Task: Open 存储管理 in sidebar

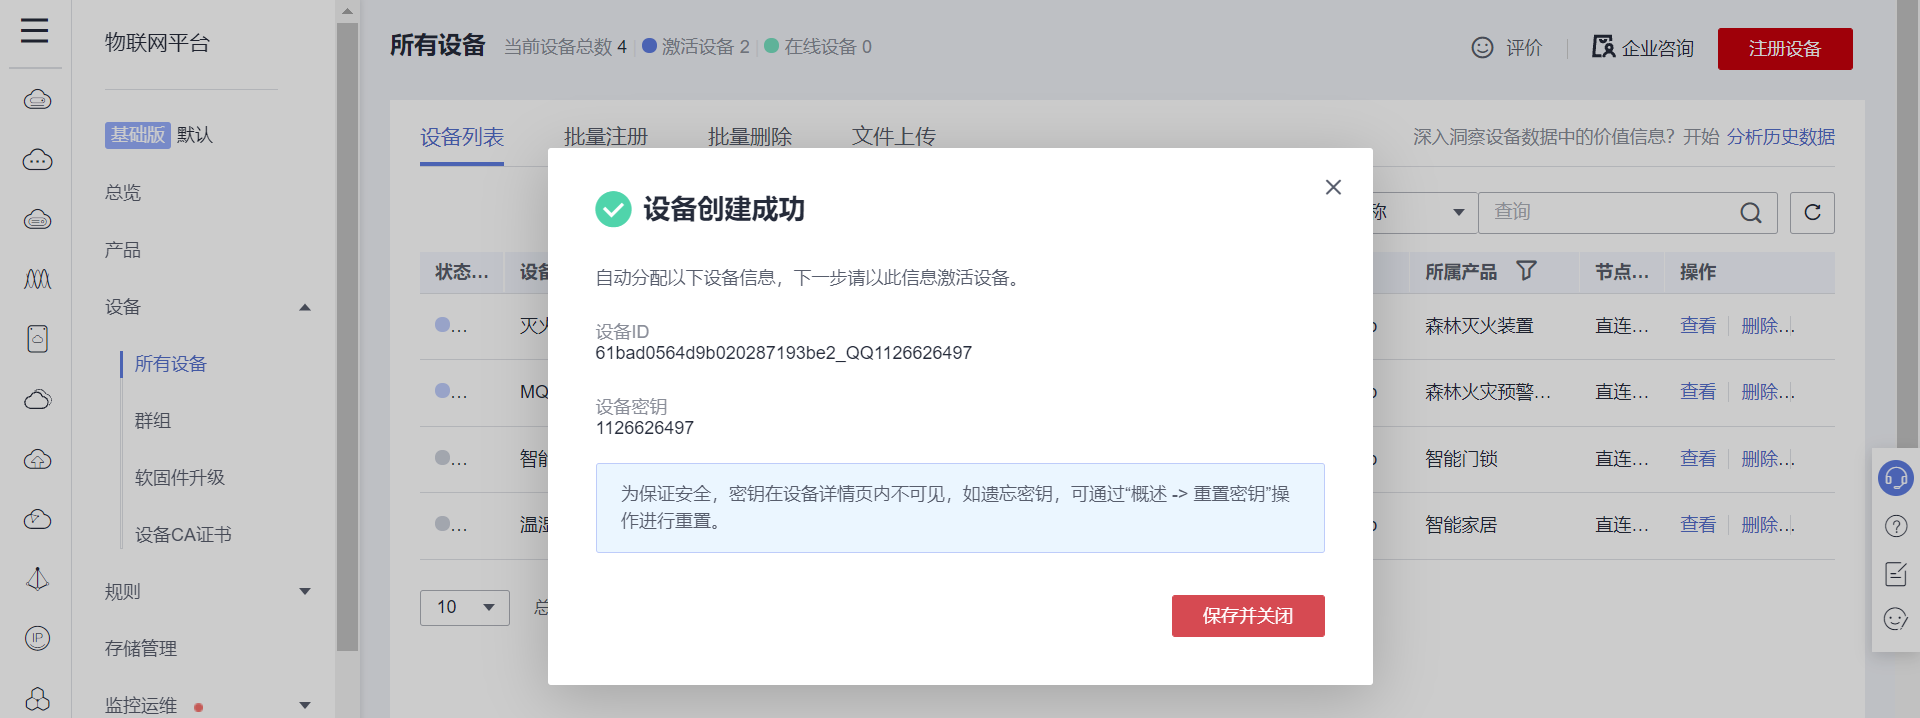Action: click(x=141, y=649)
